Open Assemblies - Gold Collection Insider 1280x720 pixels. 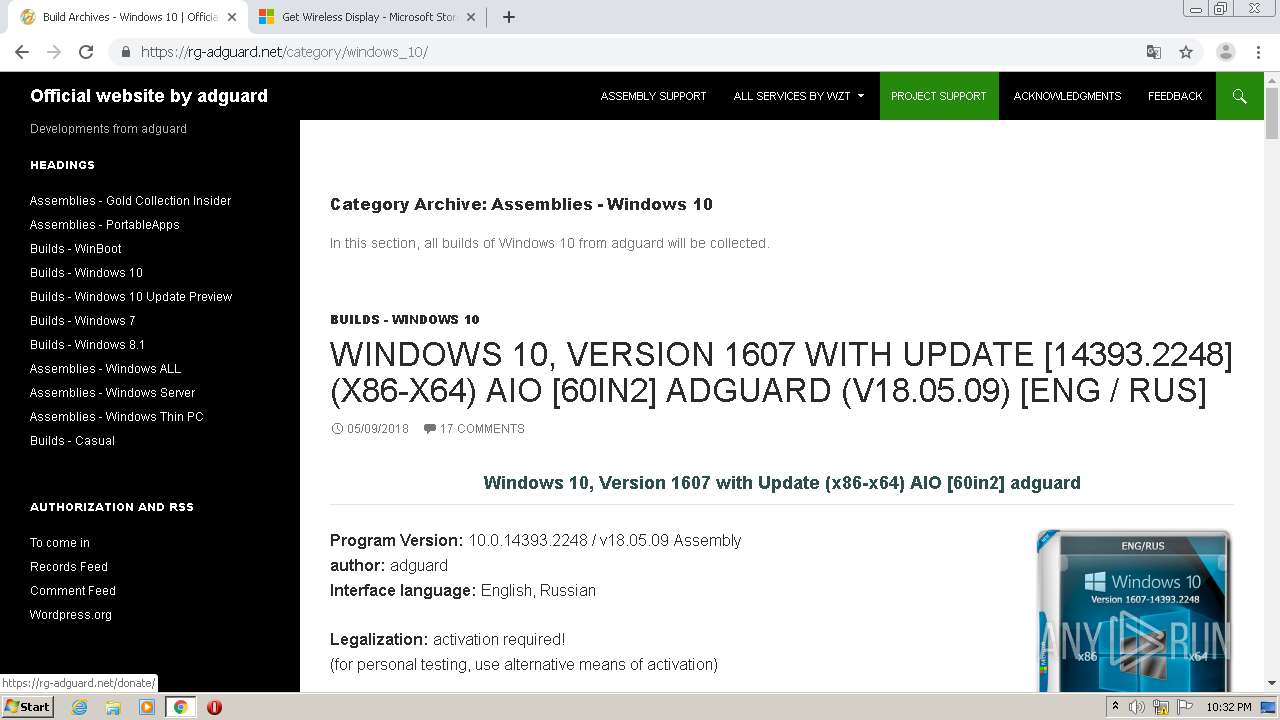click(130, 201)
